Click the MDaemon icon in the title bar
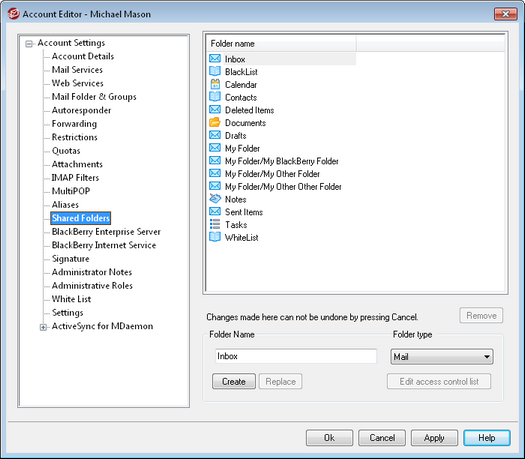Viewport: 525px width, 459px height. pos(13,14)
